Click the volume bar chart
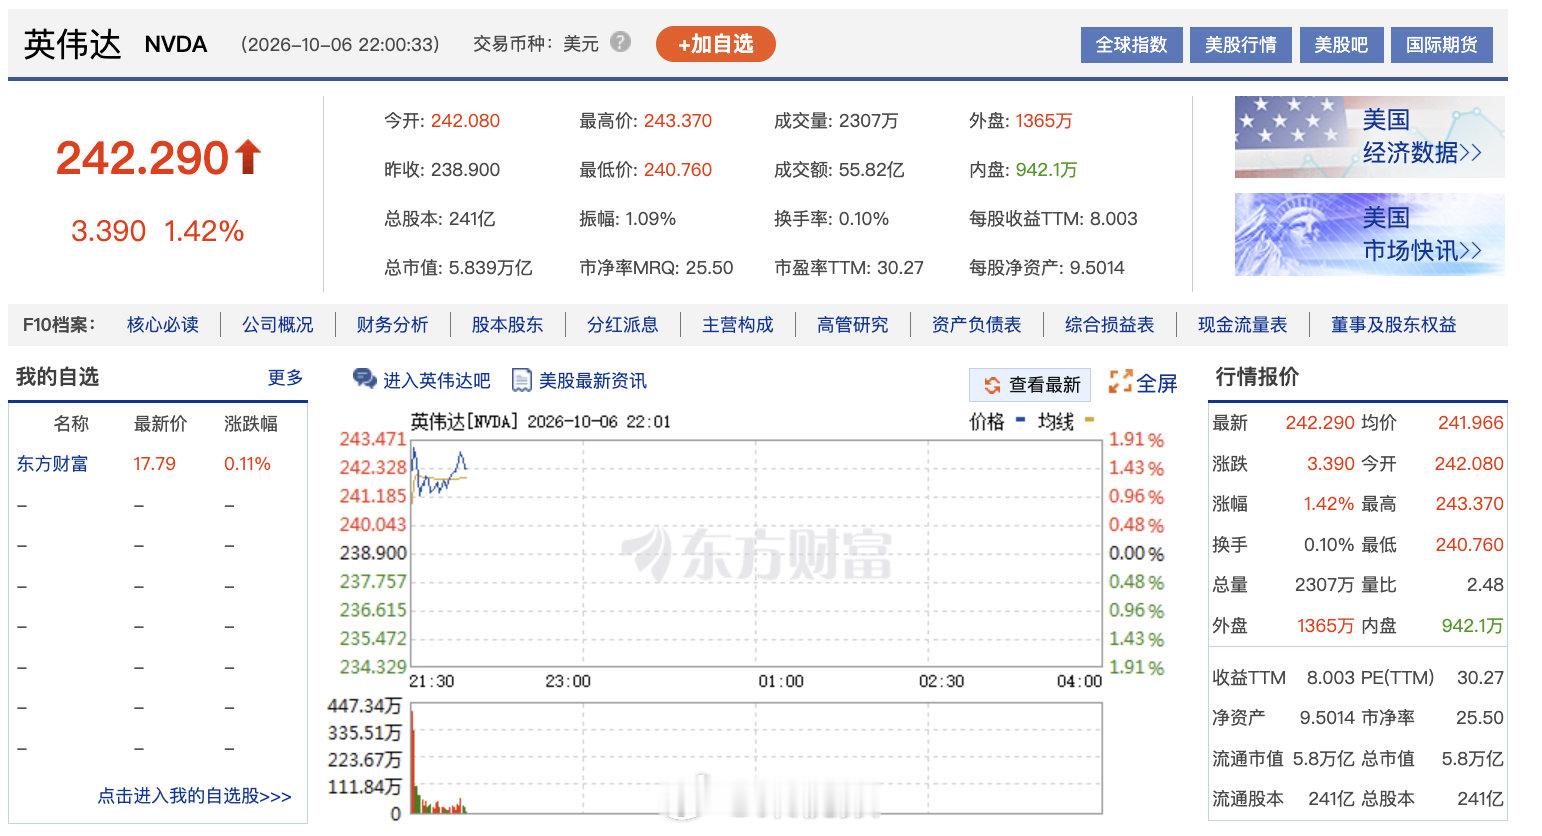 756,758
